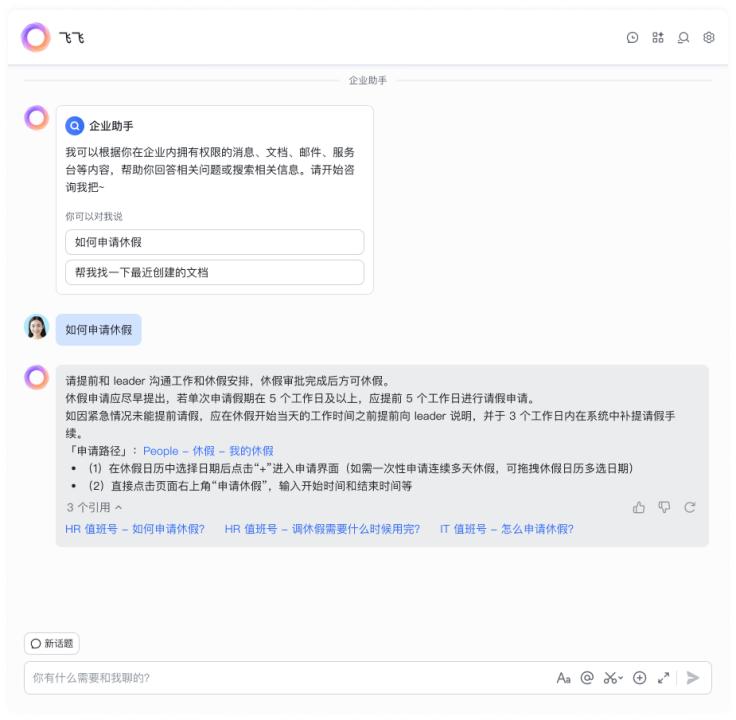Screen dimensions: 736x720
Task: Click the notification bell icon
Action: pos(683,38)
